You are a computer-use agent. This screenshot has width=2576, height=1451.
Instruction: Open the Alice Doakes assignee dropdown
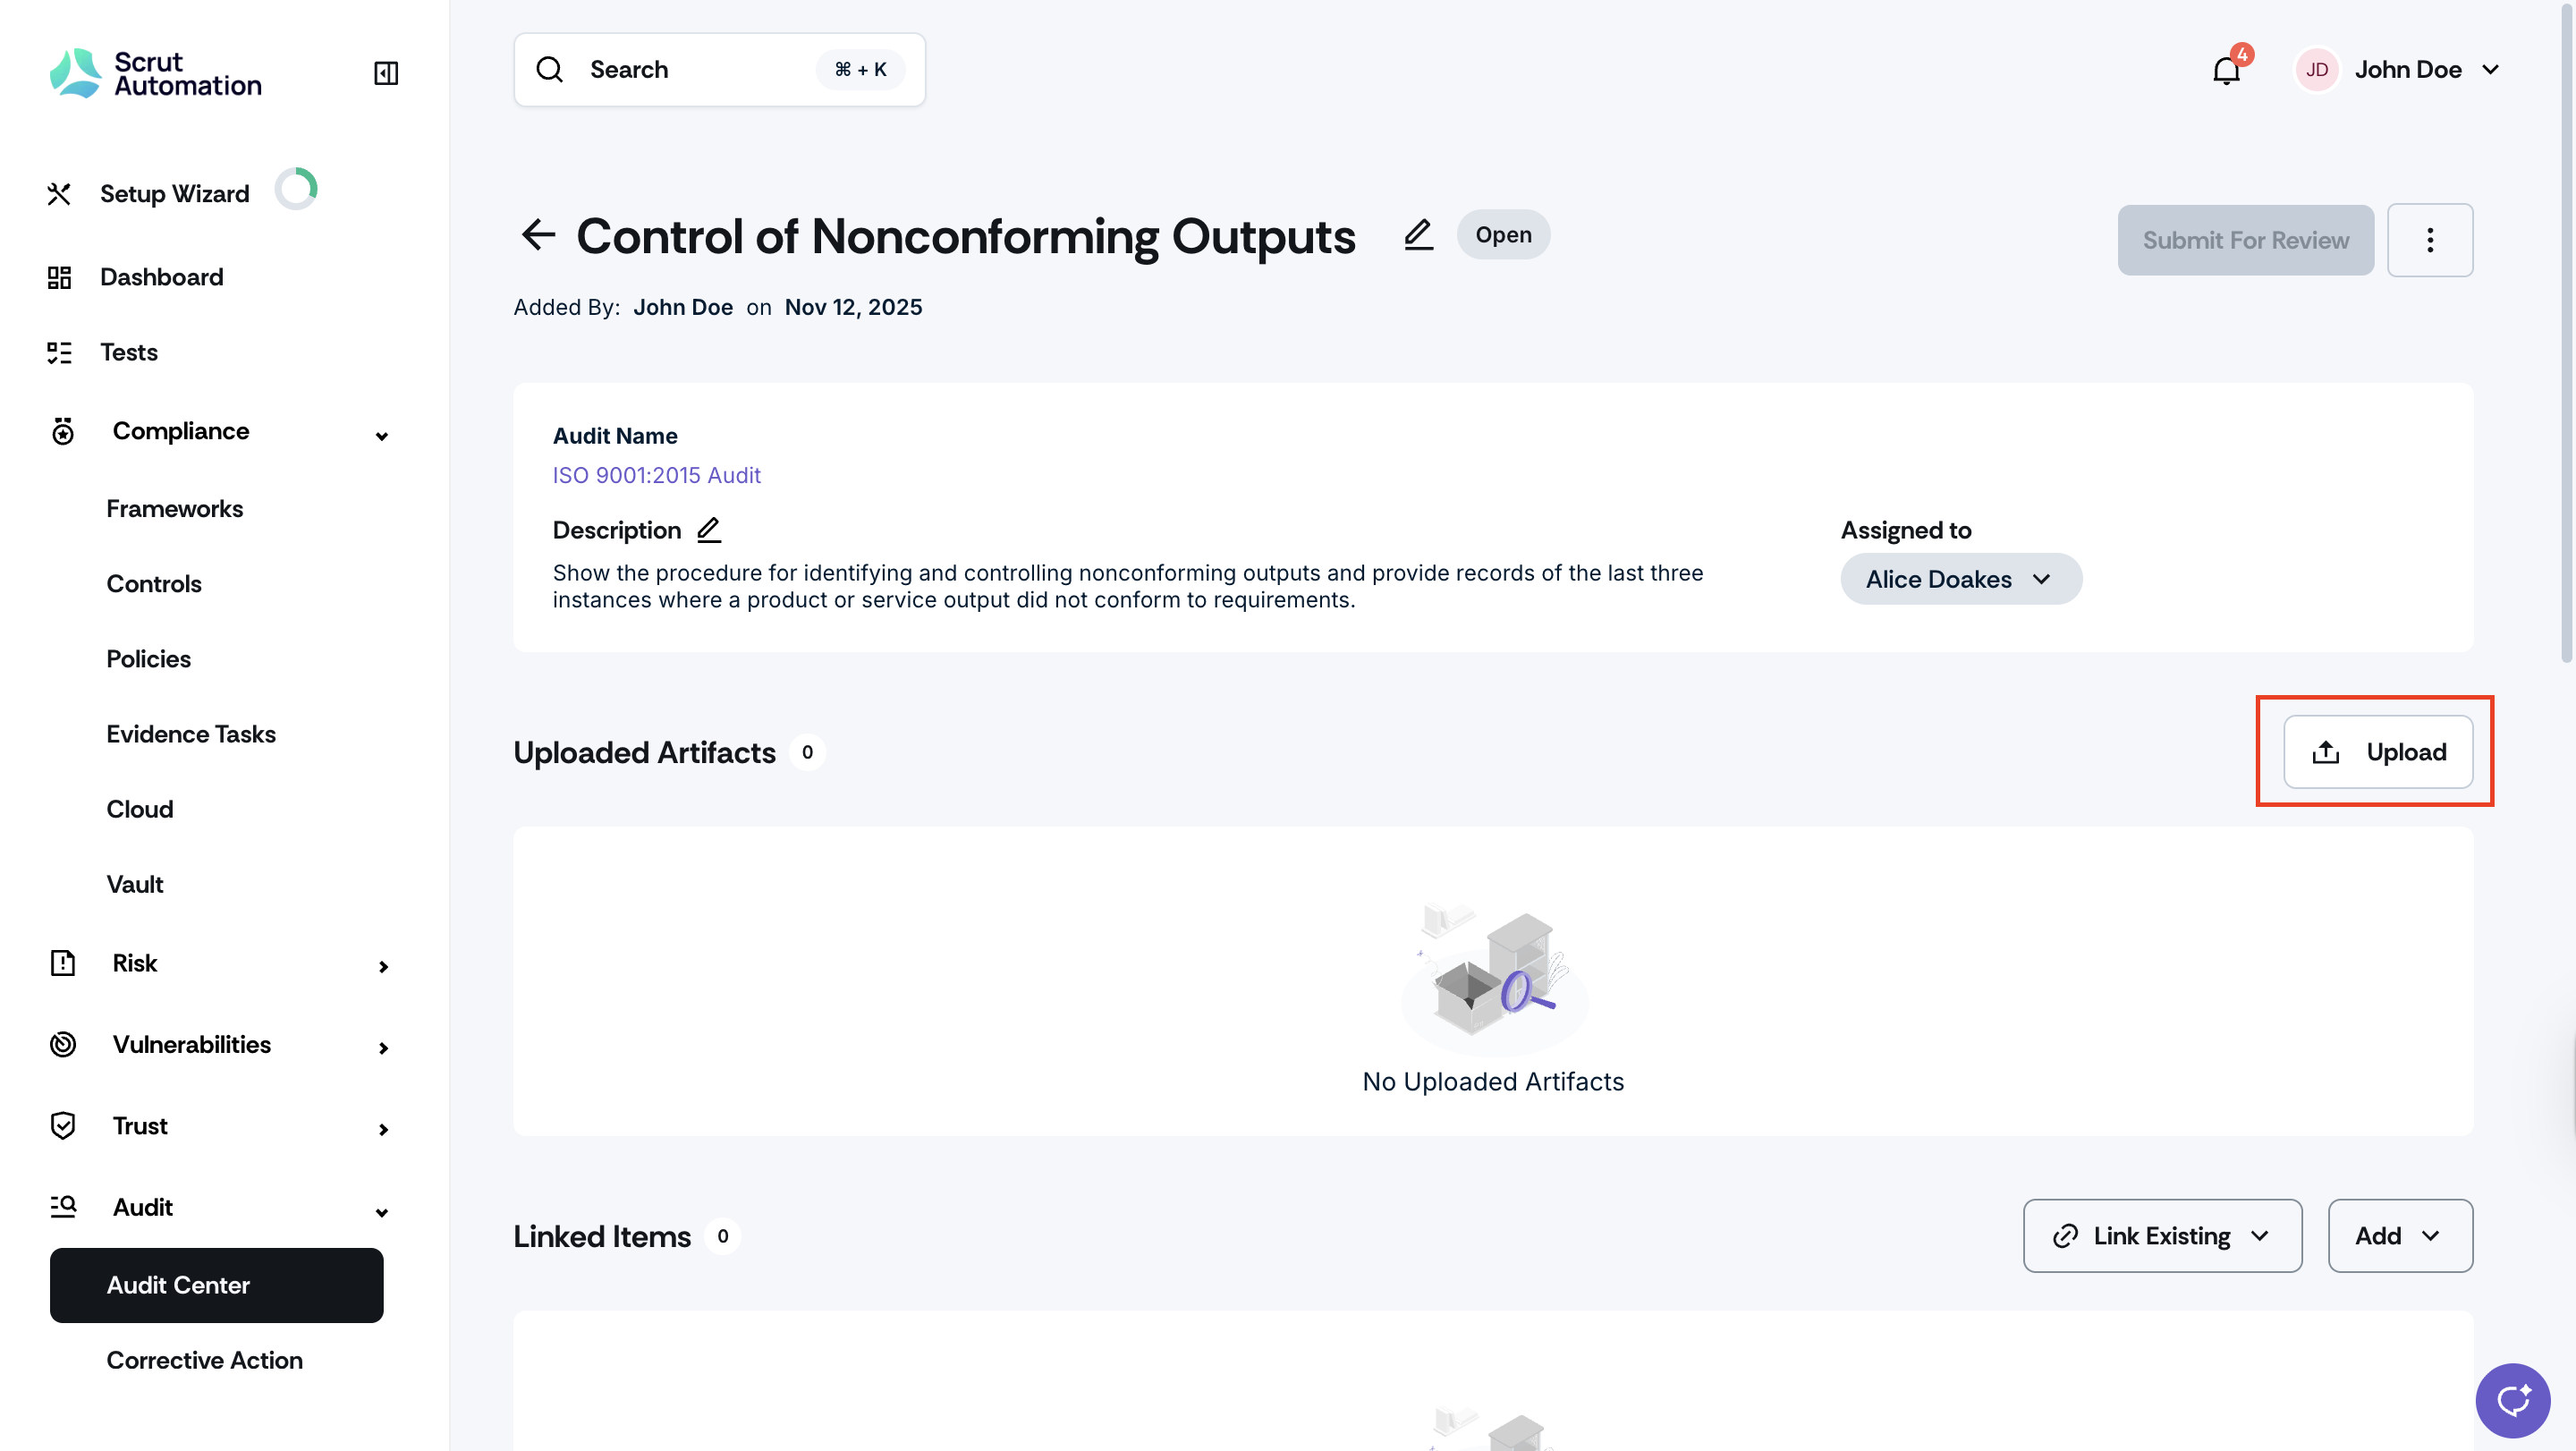tap(1961, 579)
